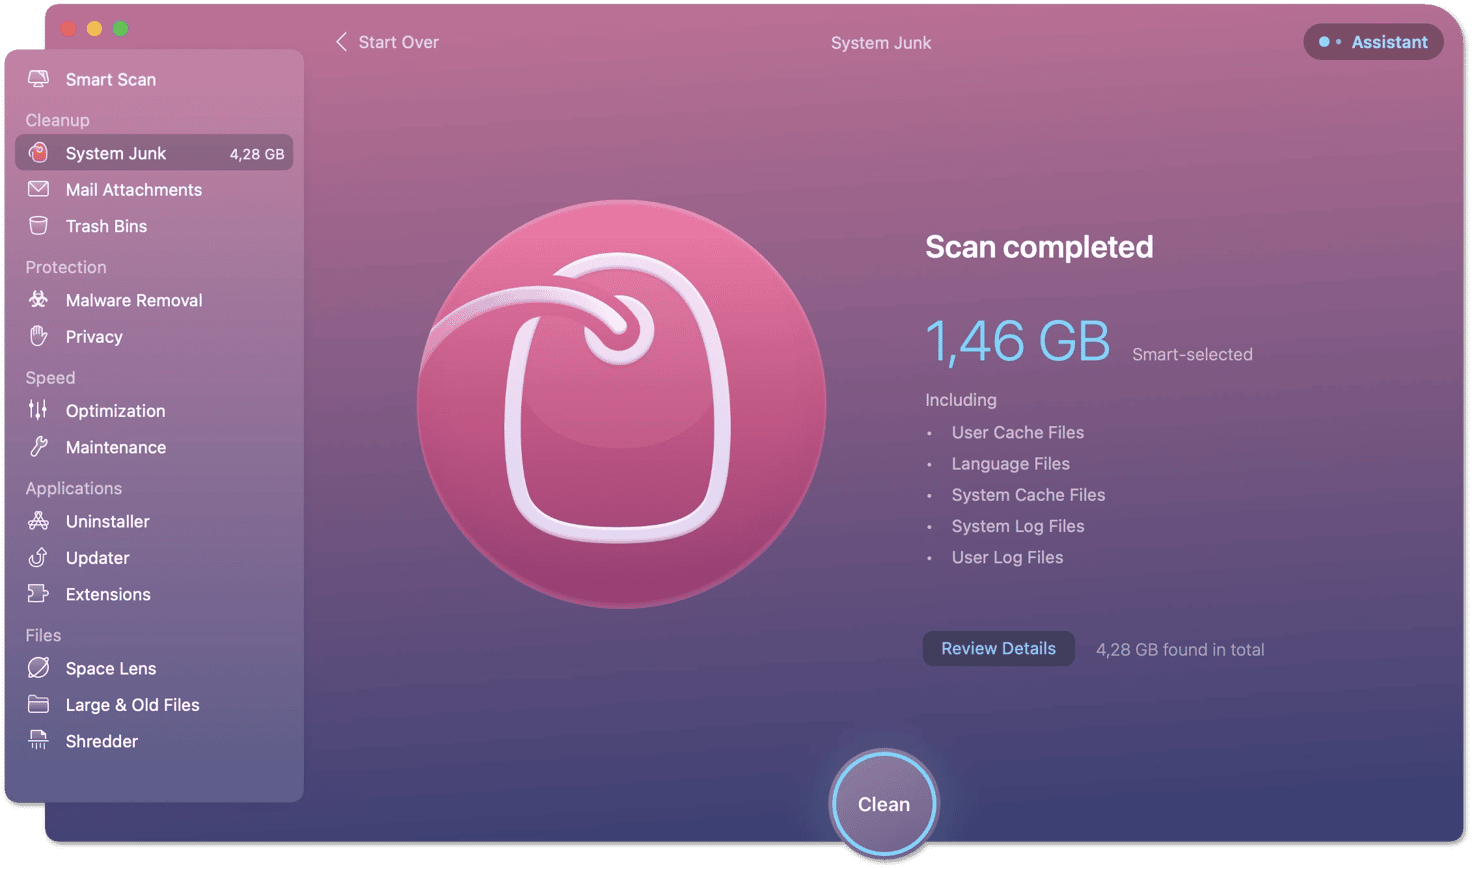
Task: Open Extensions manager
Action: (x=154, y=594)
